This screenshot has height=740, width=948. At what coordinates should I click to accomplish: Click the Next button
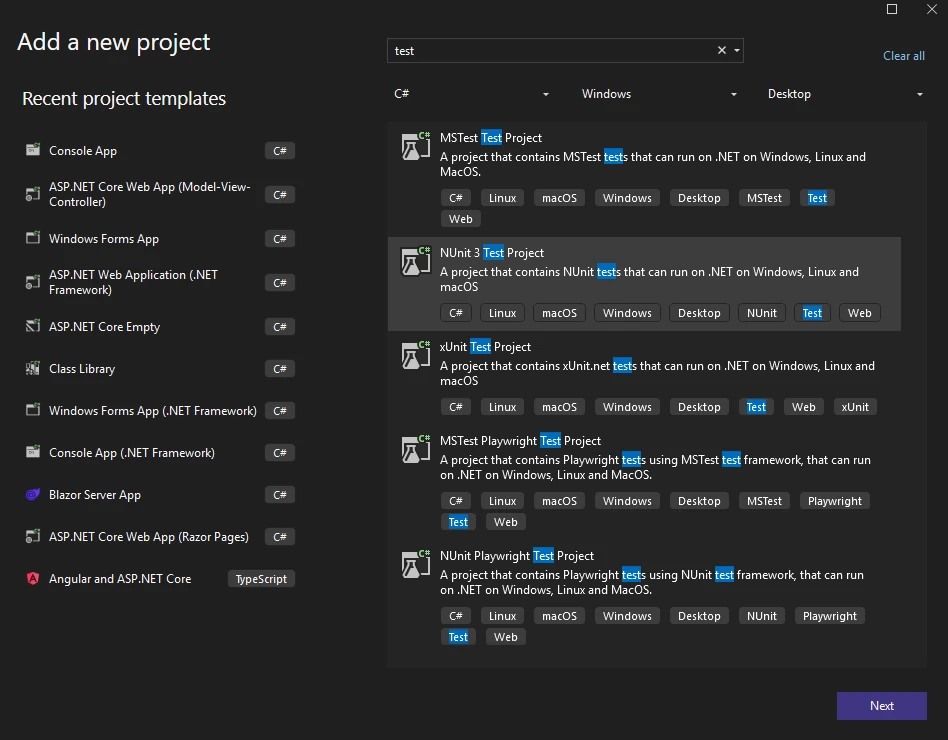pos(881,706)
